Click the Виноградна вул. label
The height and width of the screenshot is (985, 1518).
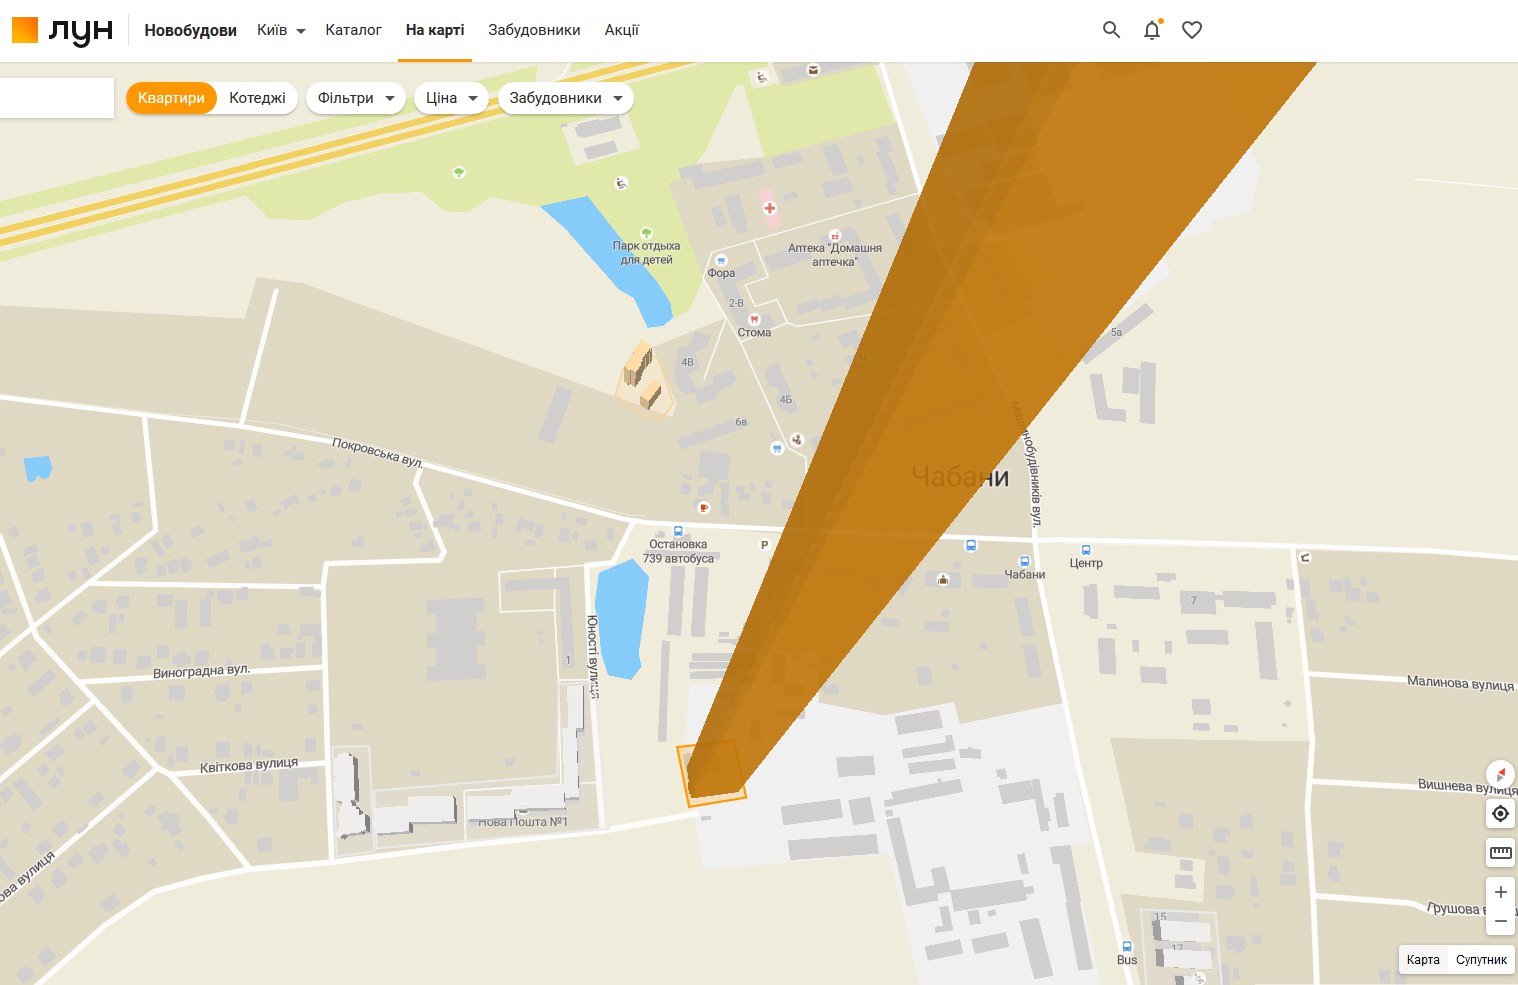[201, 671]
